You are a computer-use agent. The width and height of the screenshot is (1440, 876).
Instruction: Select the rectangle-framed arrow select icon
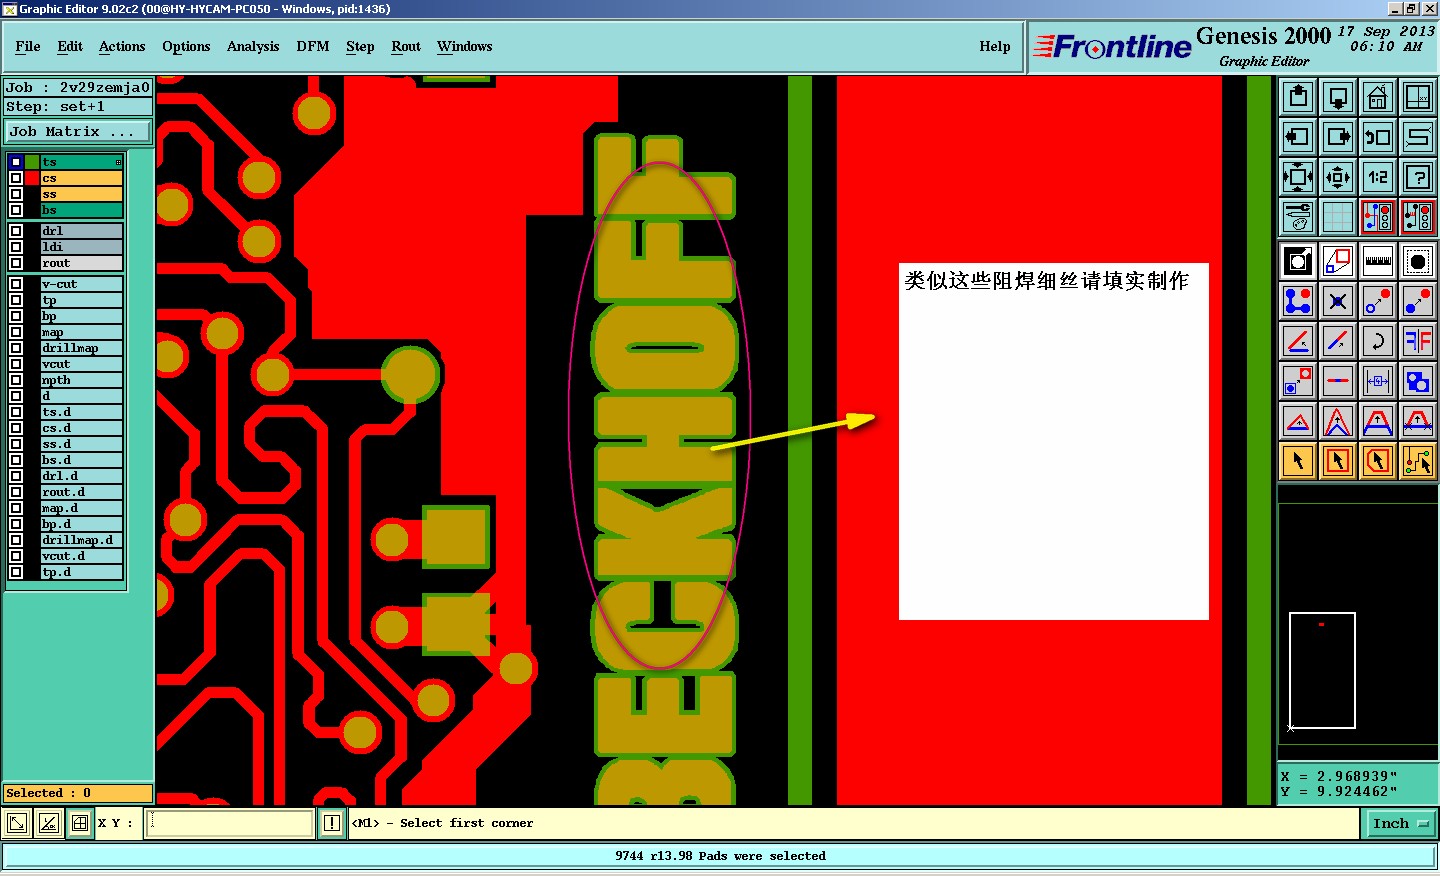pos(1338,461)
